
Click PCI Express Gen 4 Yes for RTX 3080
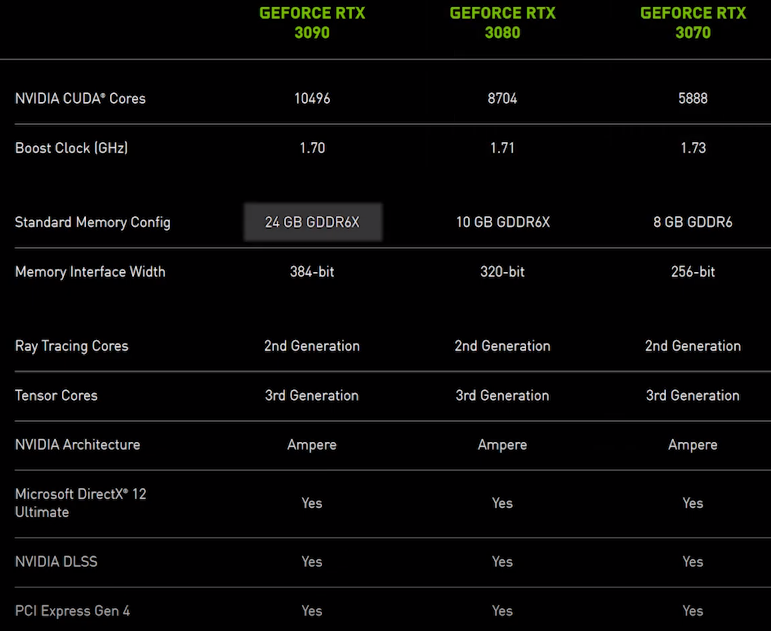coord(503,611)
